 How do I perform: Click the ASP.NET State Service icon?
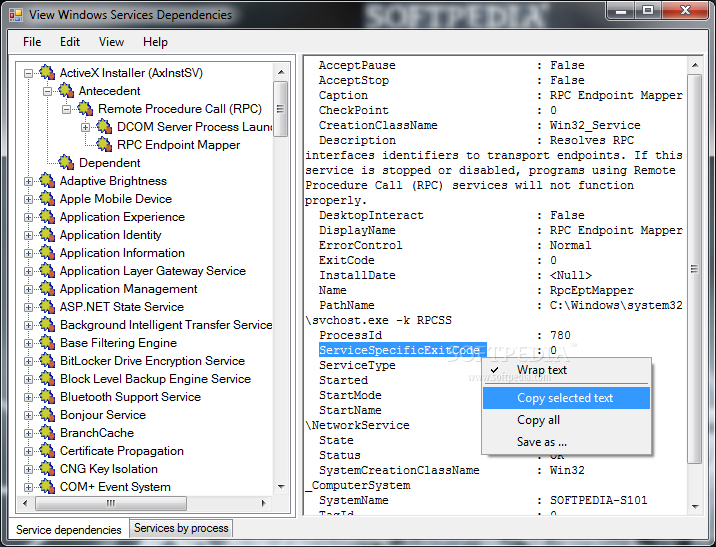47,307
